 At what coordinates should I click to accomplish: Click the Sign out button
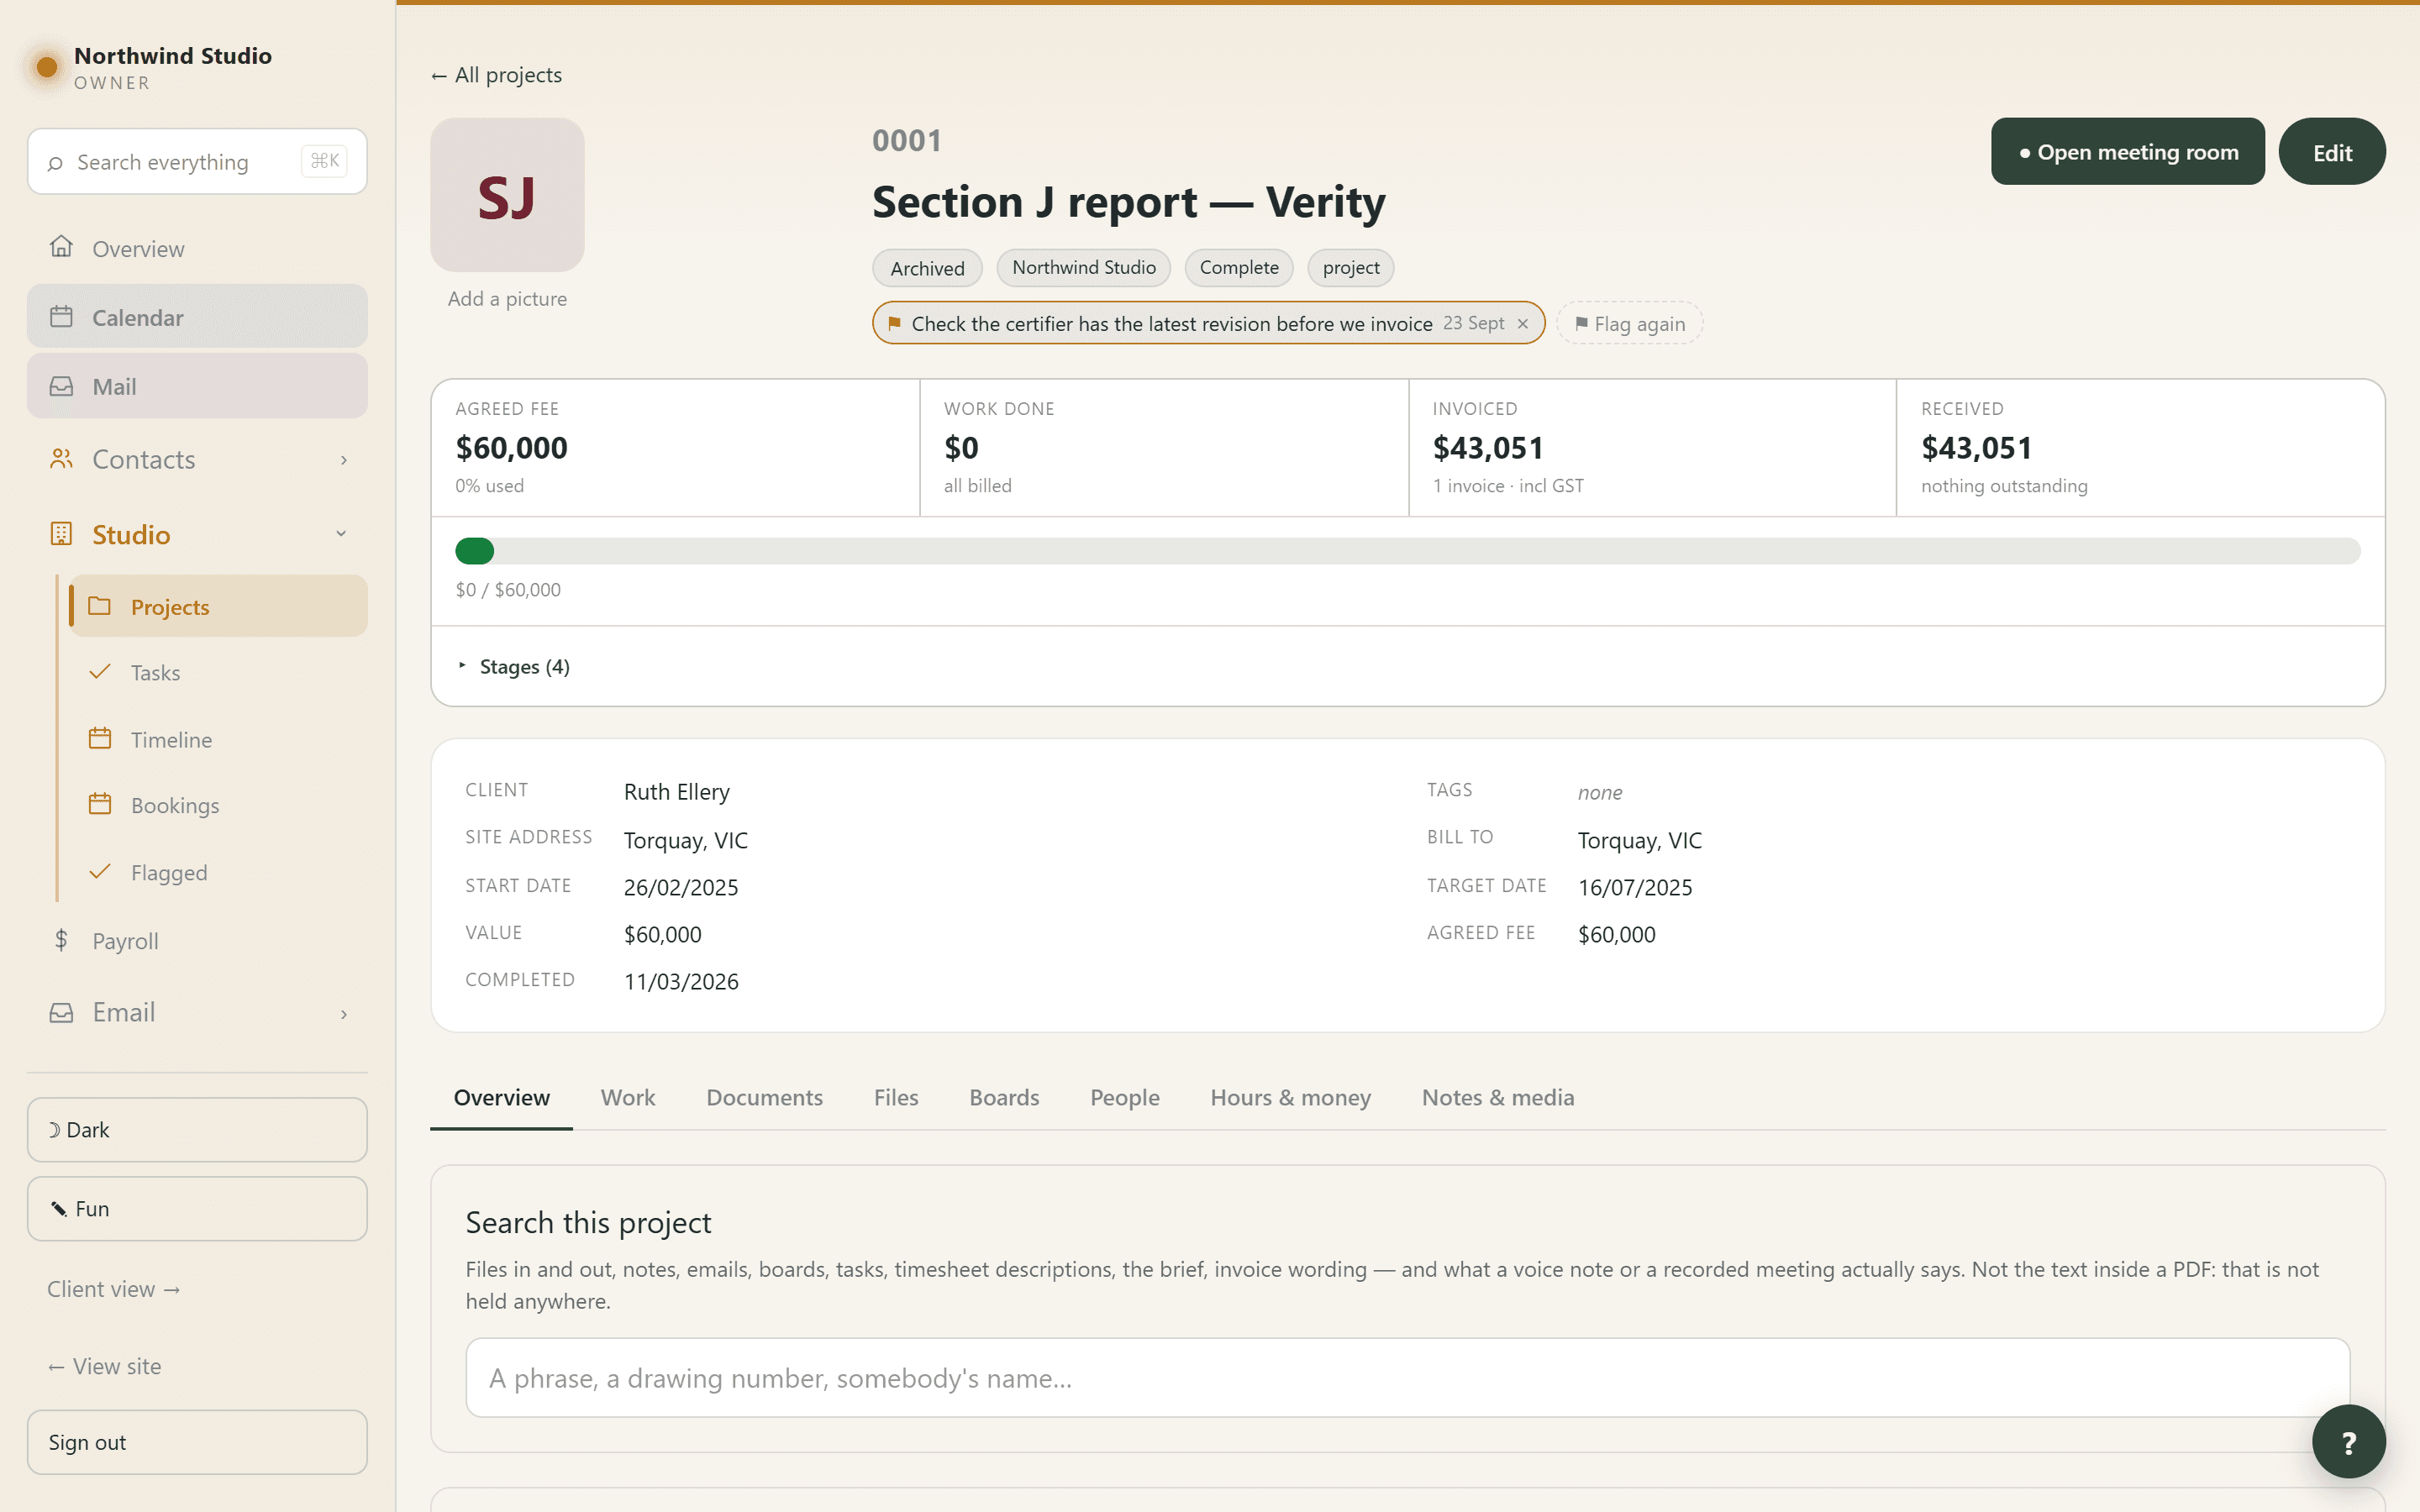[197, 1442]
